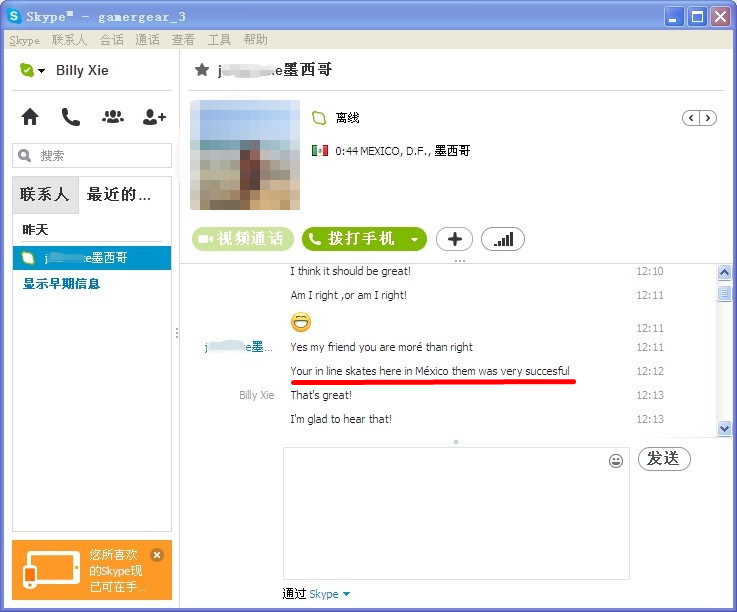
Task: Click the search field 搜索
Action: click(x=92, y=155)
